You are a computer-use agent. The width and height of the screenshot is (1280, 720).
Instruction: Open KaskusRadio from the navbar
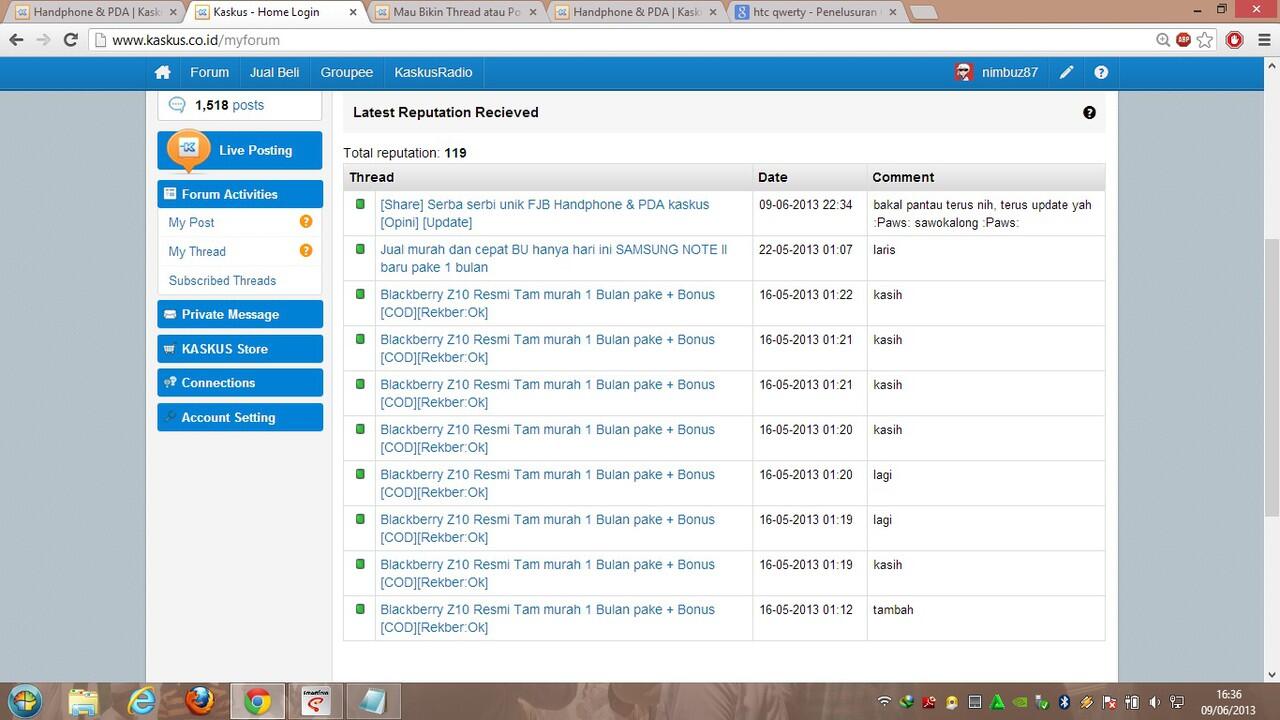pos(433,72)
